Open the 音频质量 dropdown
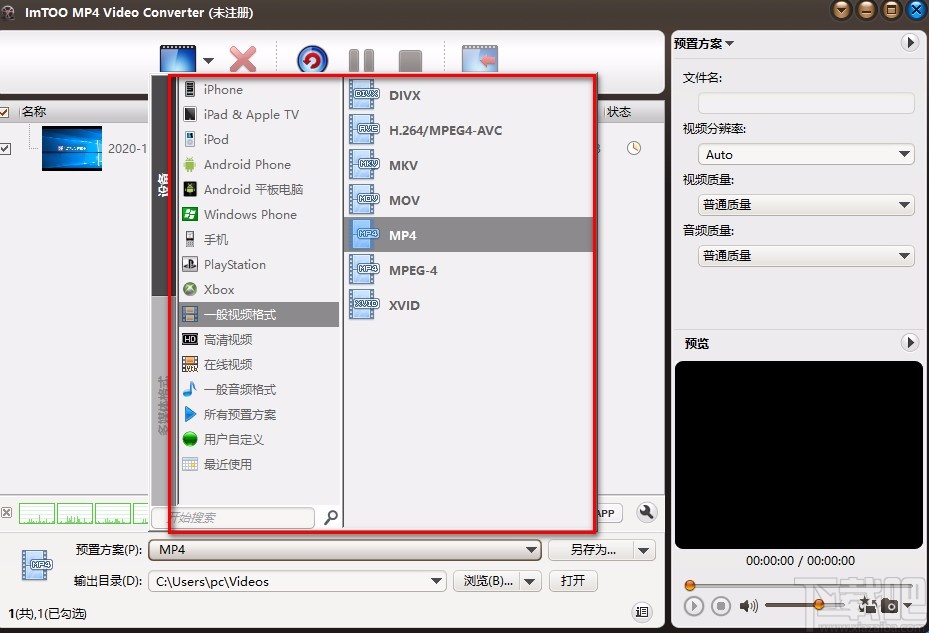929x633 pixels. pos(806,256)
